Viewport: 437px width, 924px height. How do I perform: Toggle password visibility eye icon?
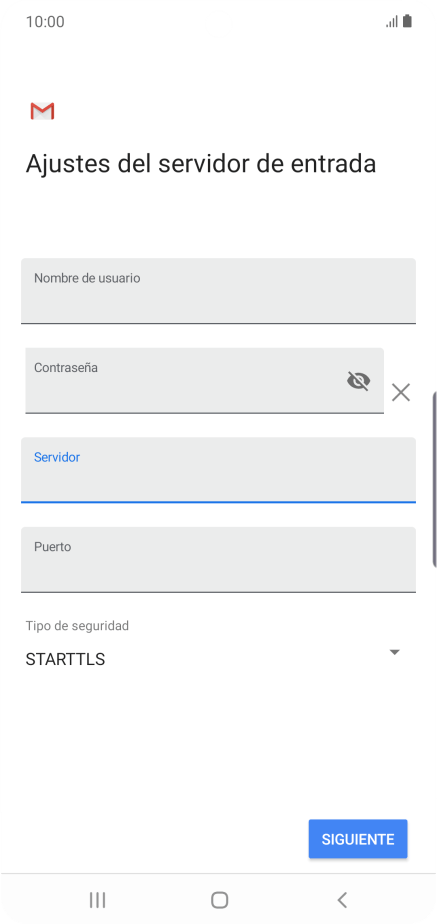coord(358,381)
